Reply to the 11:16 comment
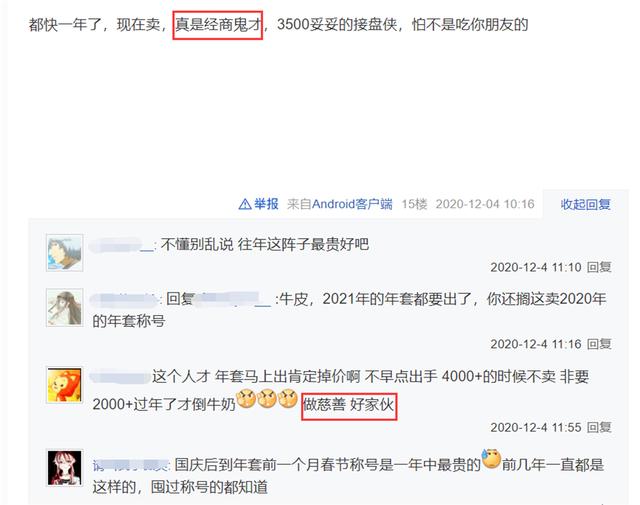Screen dimensions: 640x505 coord(599,344)
